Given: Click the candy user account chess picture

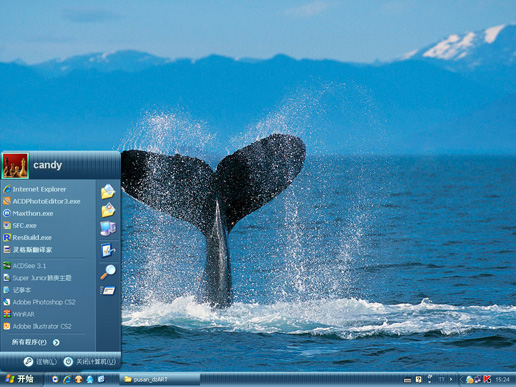Looking at the screenshot, I should coord(15,166).
